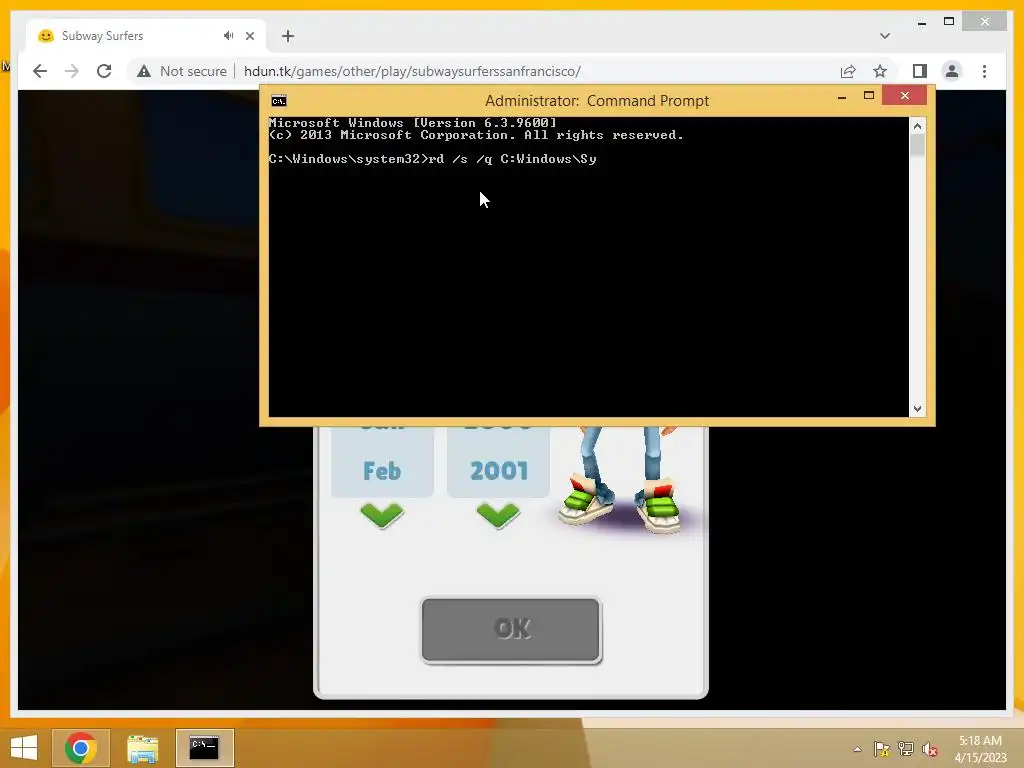Click the Not secure warning icon

144,71
